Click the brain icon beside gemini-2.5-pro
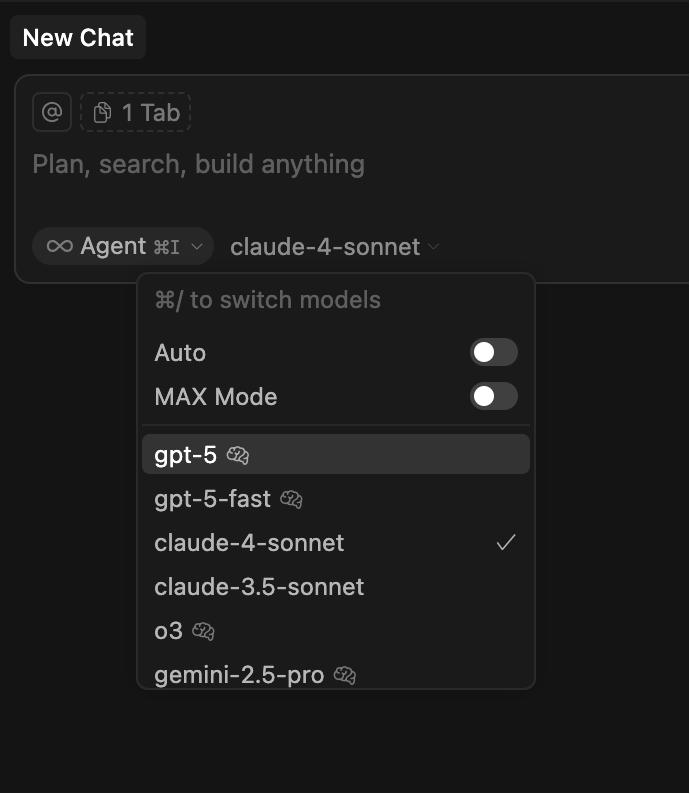The height and width of the screenshot is (794, 690). click(345, 675)
